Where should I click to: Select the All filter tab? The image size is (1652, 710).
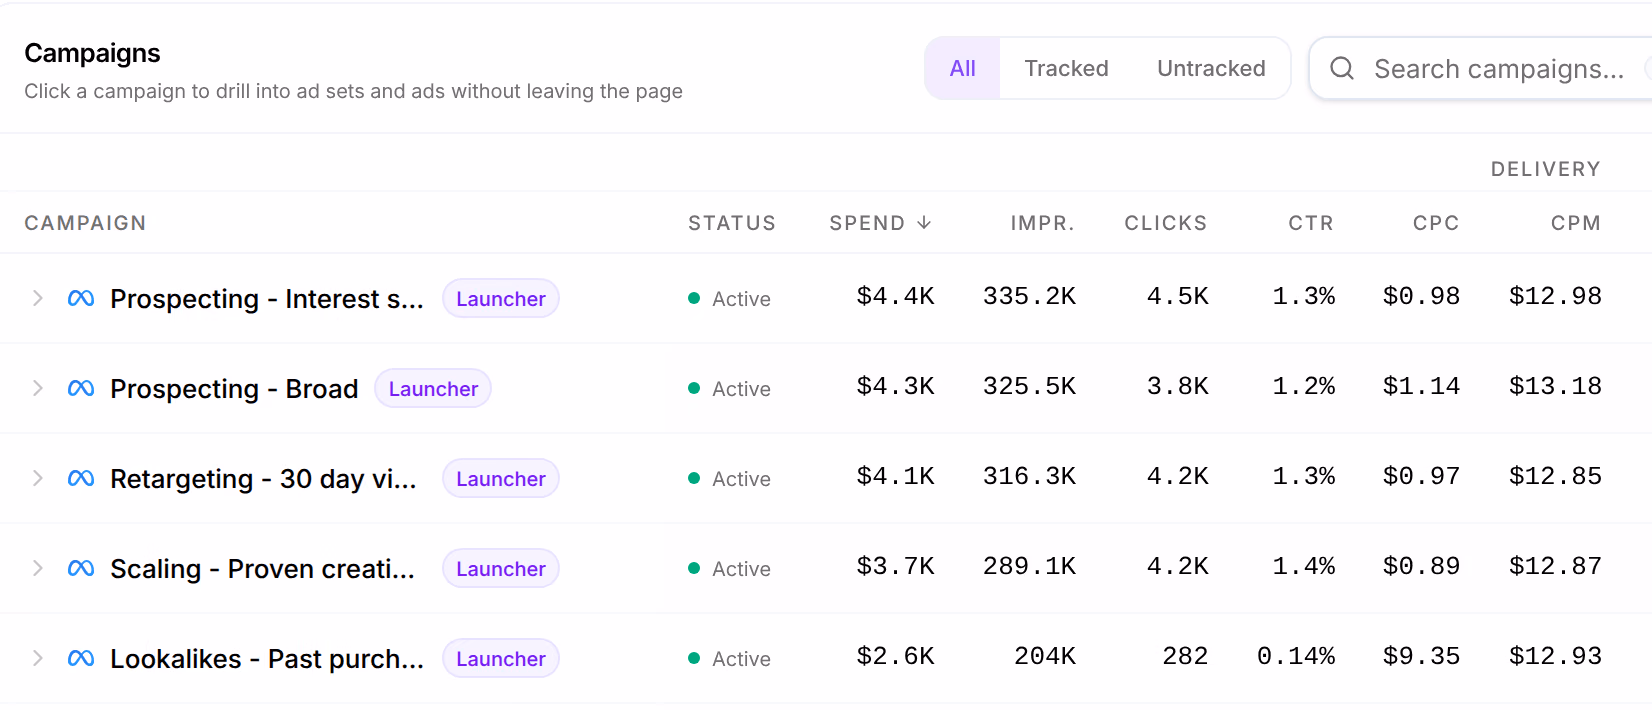coord(962,68)
